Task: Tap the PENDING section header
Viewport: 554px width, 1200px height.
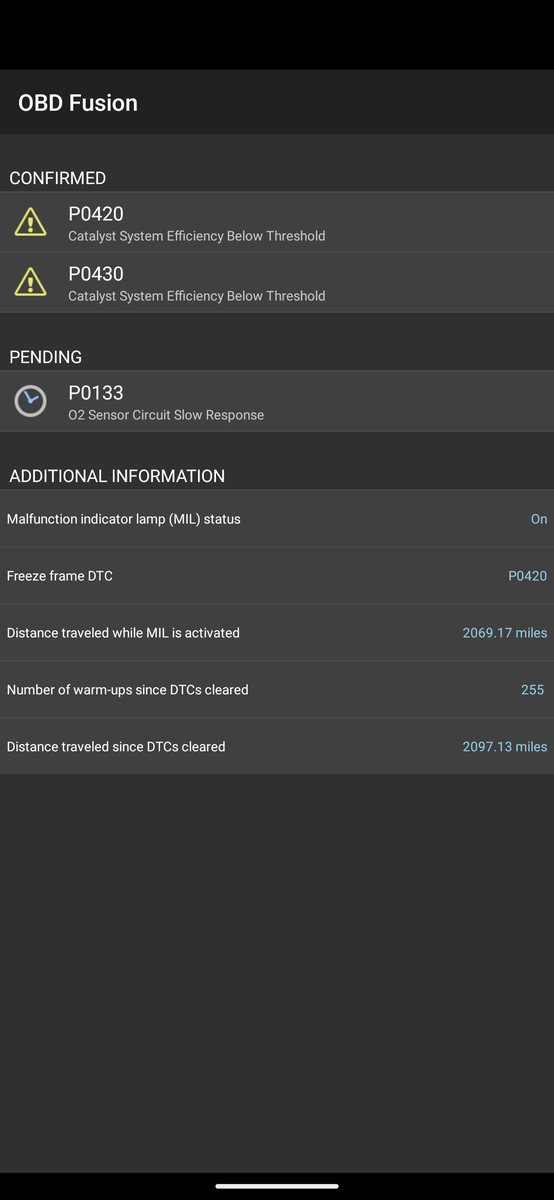Action: pos(45,357)
